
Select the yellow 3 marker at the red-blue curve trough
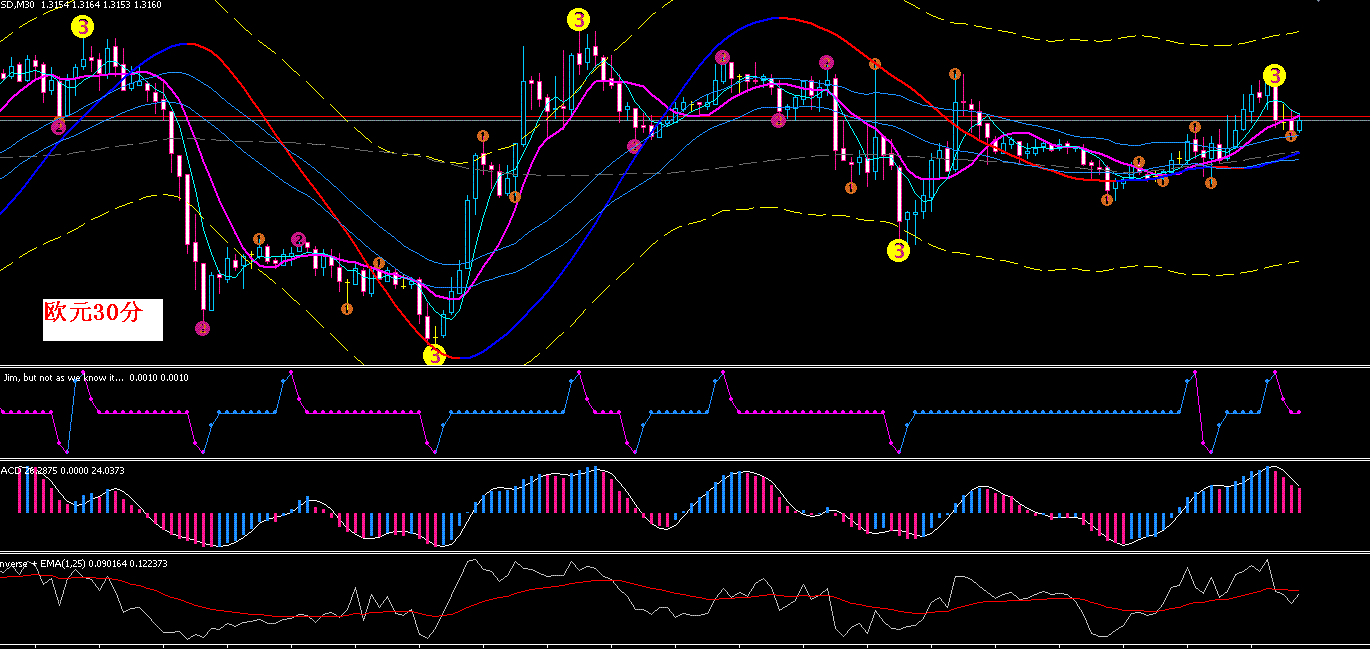coord(434,354)
